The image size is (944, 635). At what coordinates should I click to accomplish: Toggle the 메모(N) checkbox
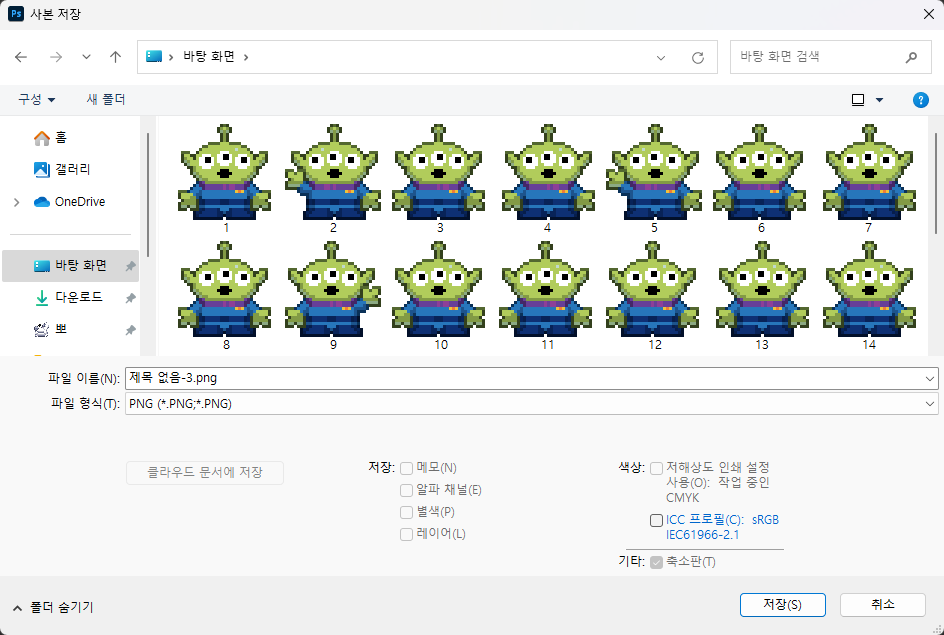point(406,468)
